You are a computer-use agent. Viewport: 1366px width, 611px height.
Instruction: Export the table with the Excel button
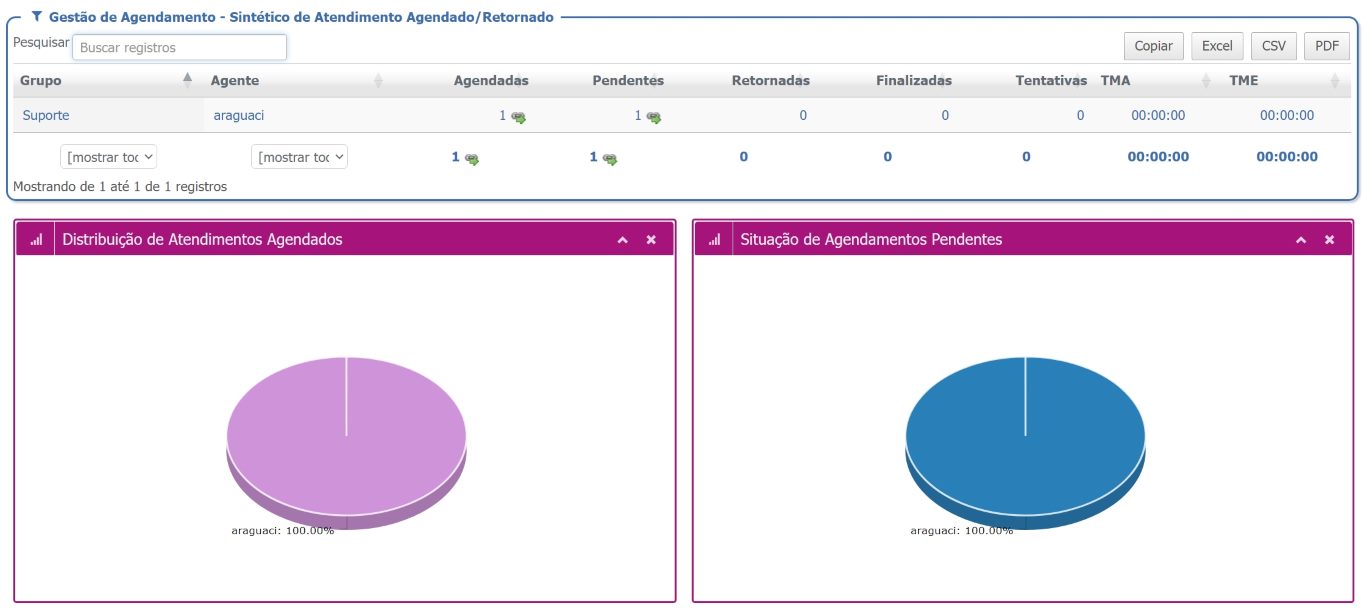click(1217, 46)
